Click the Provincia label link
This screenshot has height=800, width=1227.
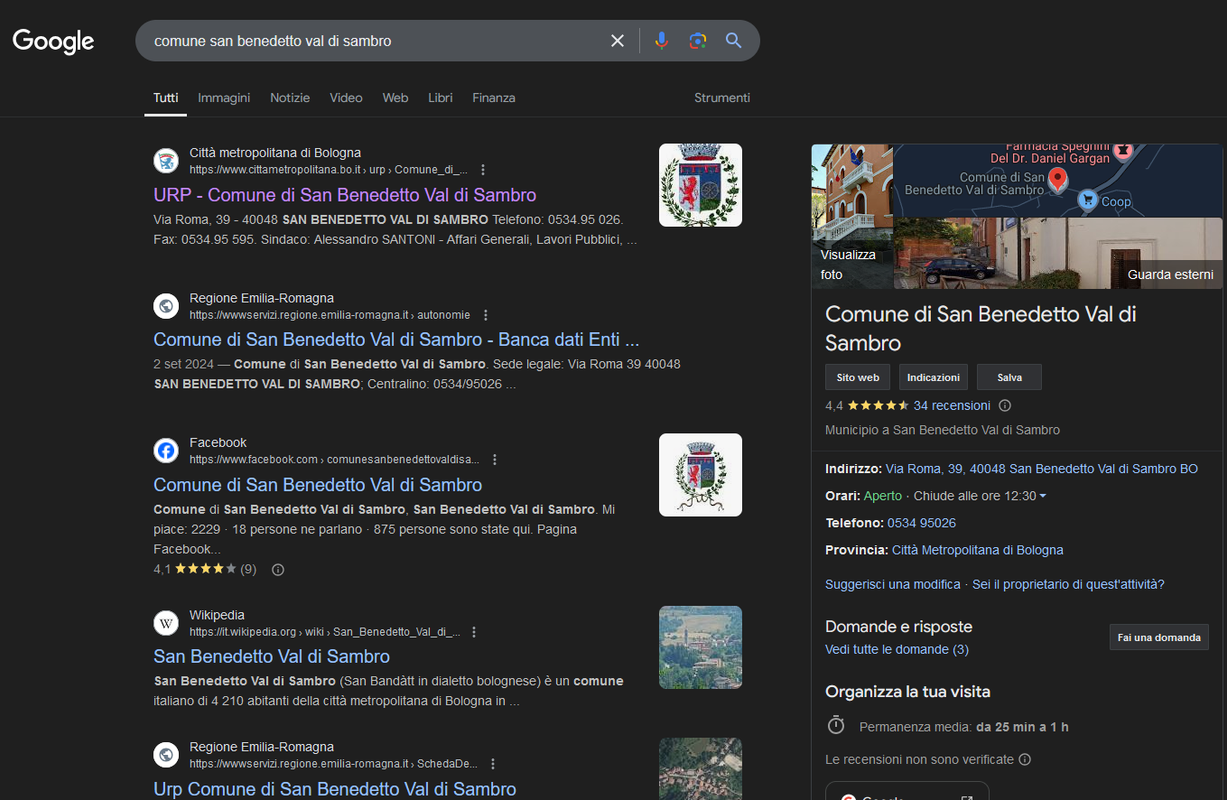(856, 550)
